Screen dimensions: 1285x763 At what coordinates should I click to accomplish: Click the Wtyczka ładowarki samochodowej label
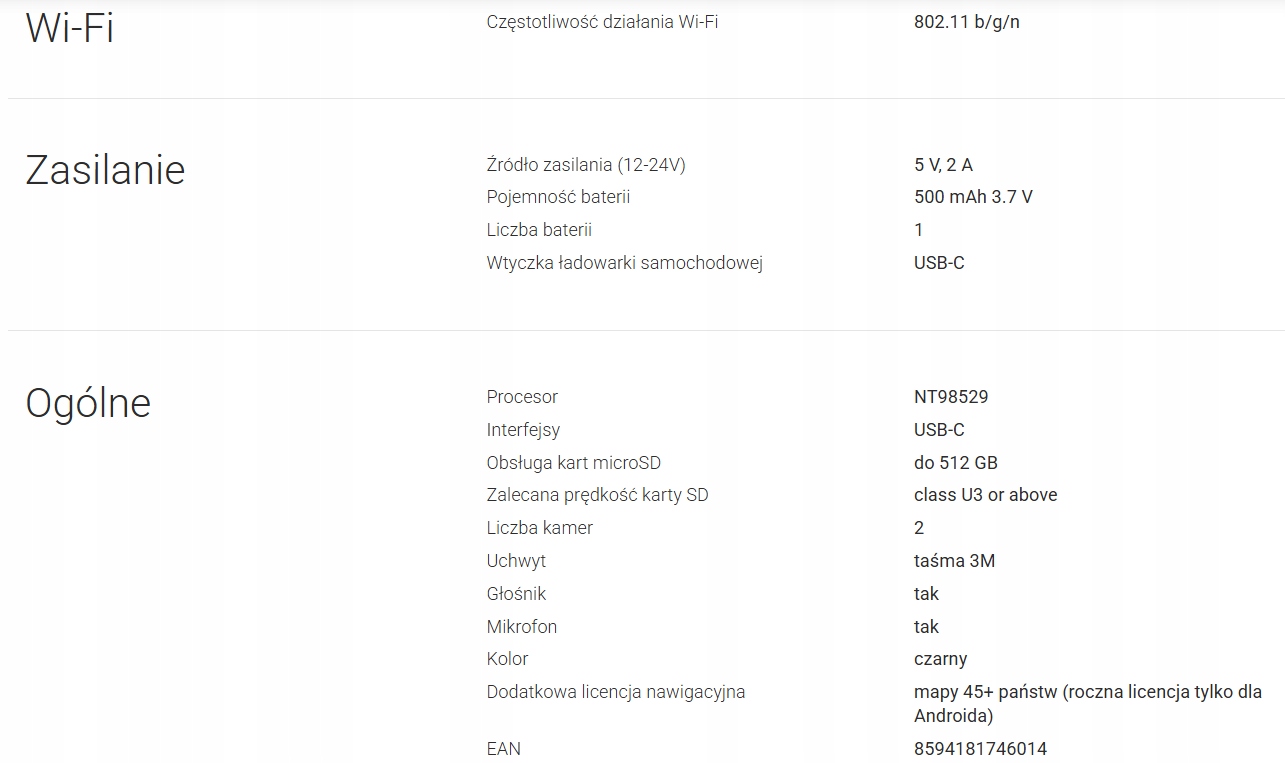pyautogui.click(x=624, y=263)
